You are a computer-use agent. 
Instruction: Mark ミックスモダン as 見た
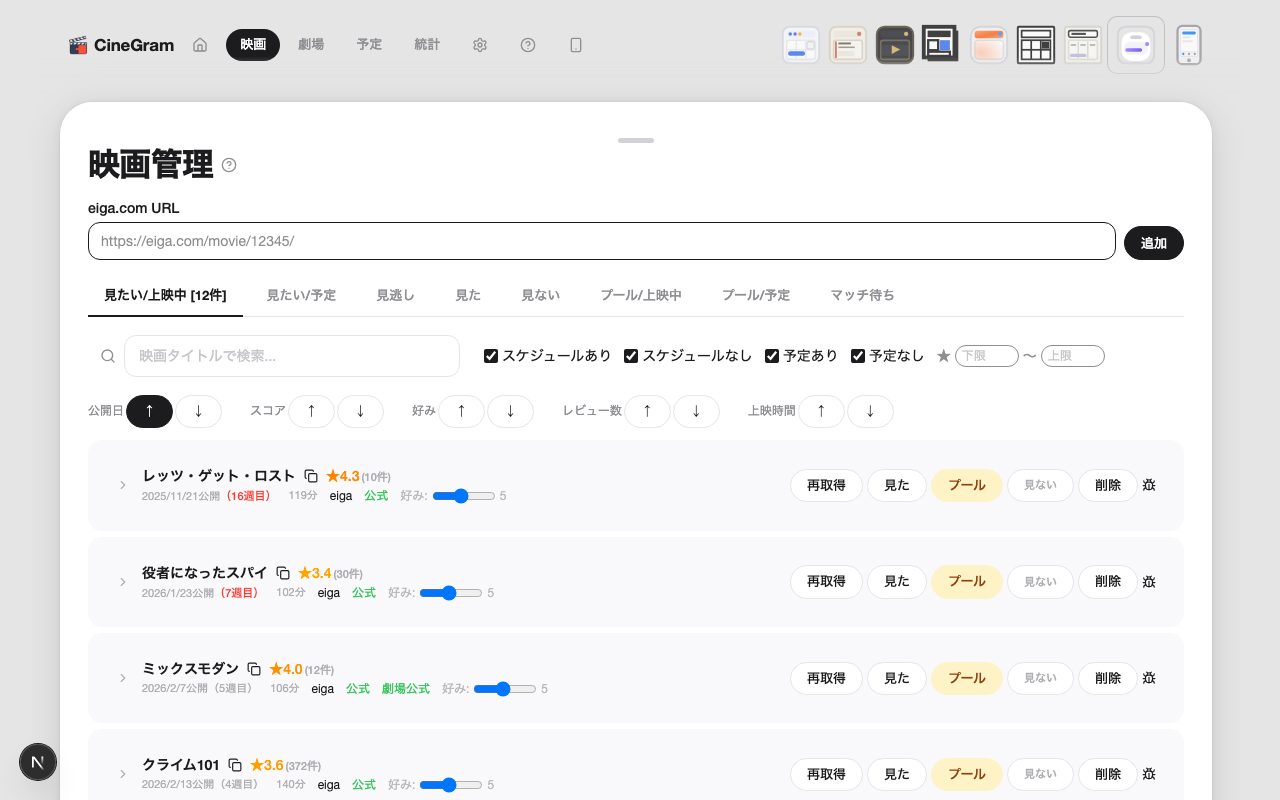pos(896,678)
